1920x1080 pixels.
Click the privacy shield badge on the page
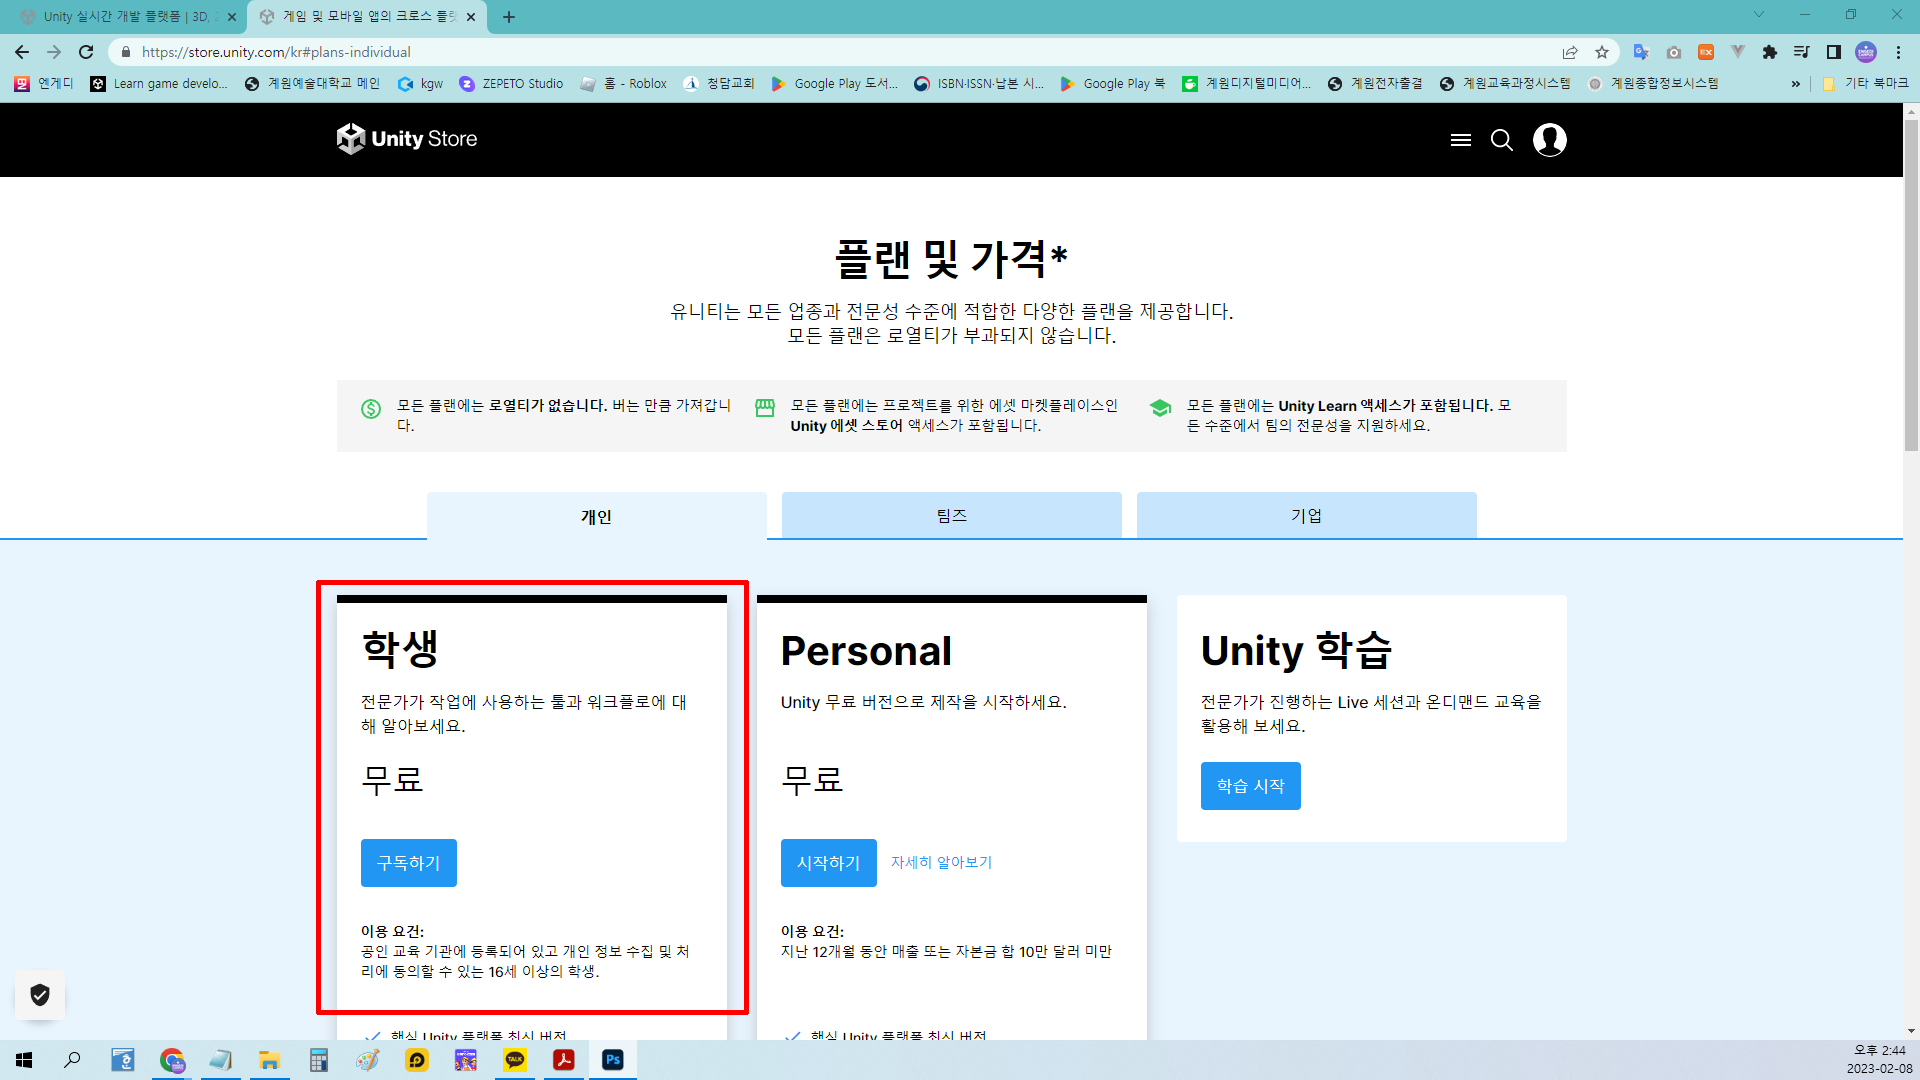[x=40, y=995]
